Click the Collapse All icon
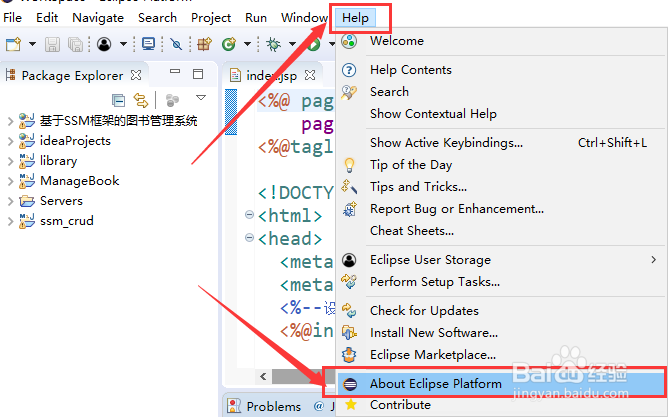668x417 pixels. pos(118,101)
